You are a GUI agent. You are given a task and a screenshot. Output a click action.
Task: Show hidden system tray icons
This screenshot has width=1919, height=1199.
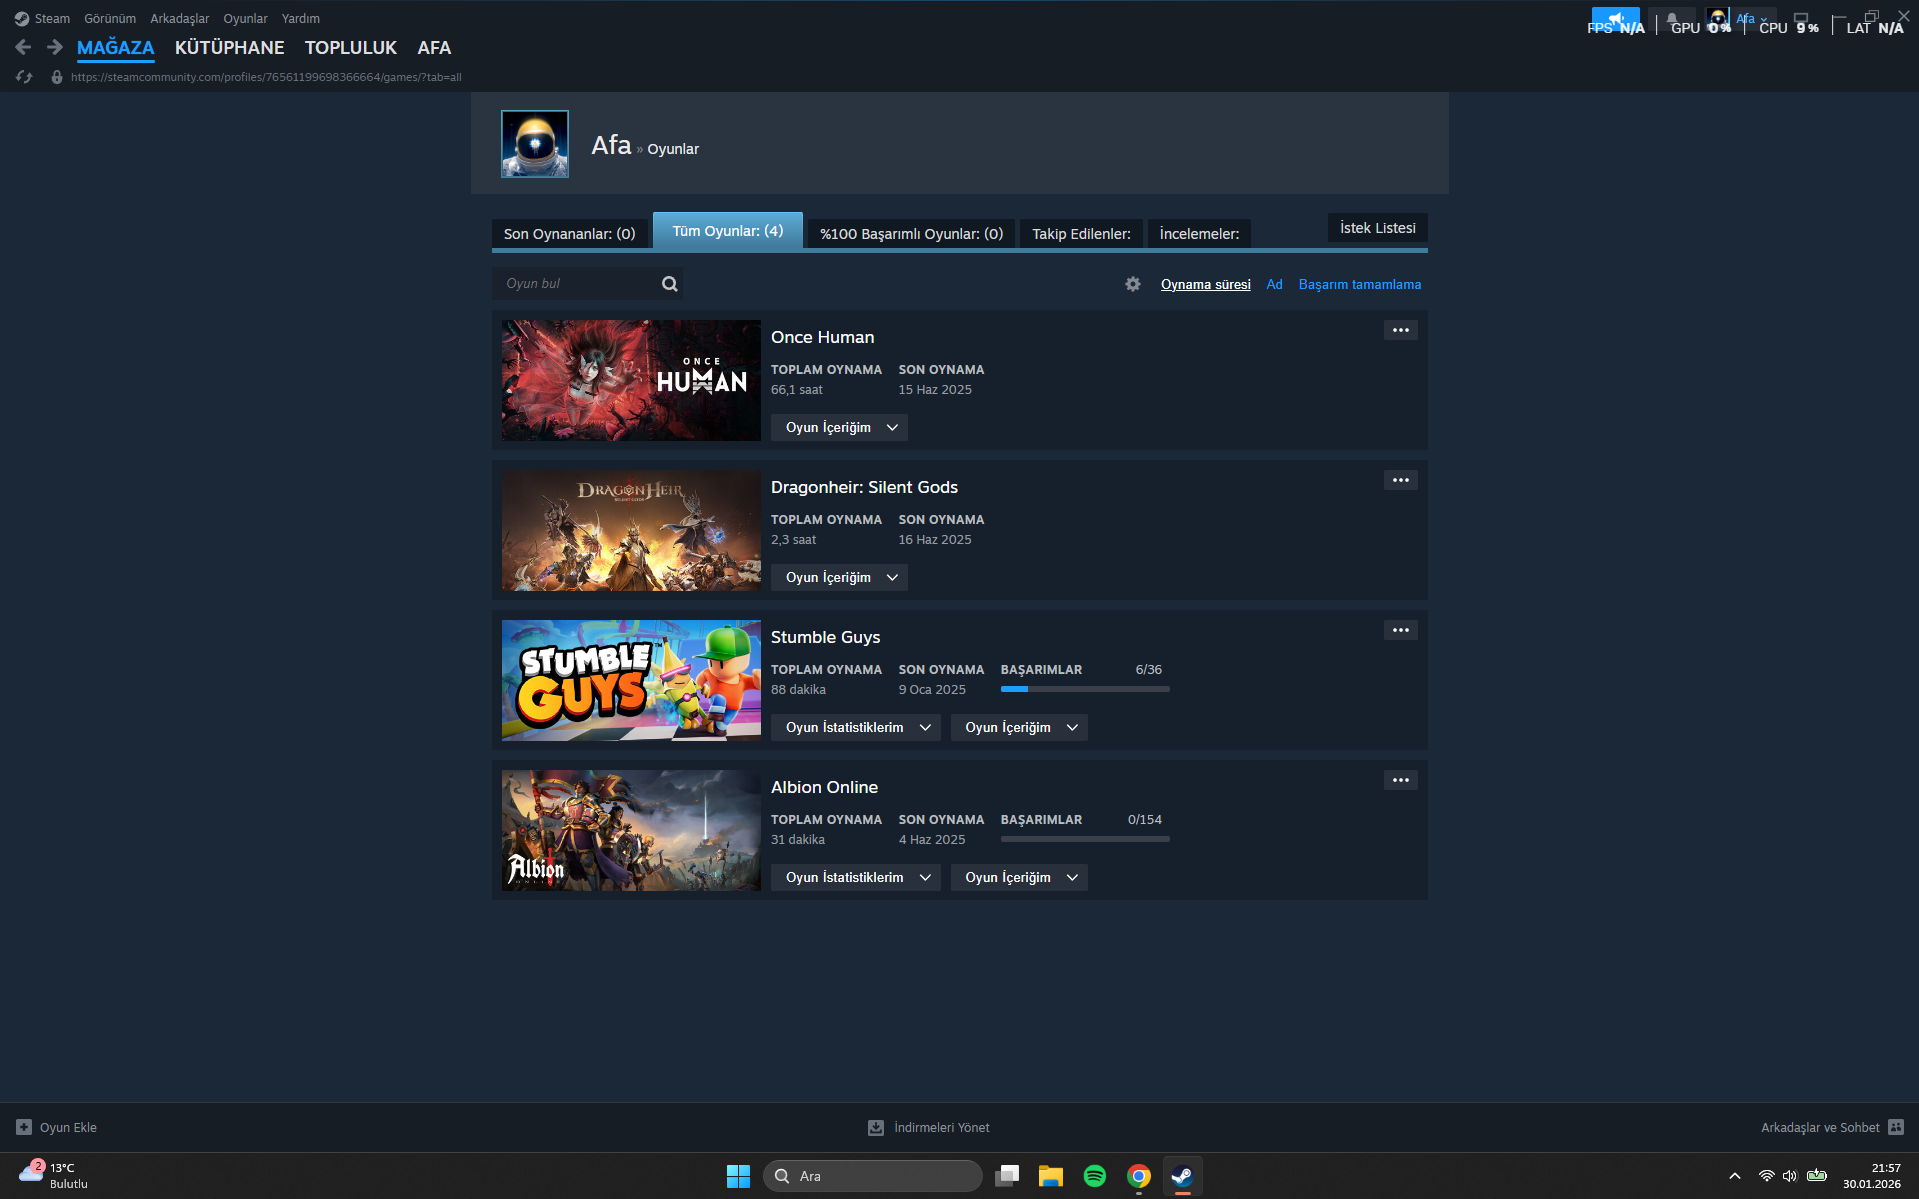tap(1735, 1176)
